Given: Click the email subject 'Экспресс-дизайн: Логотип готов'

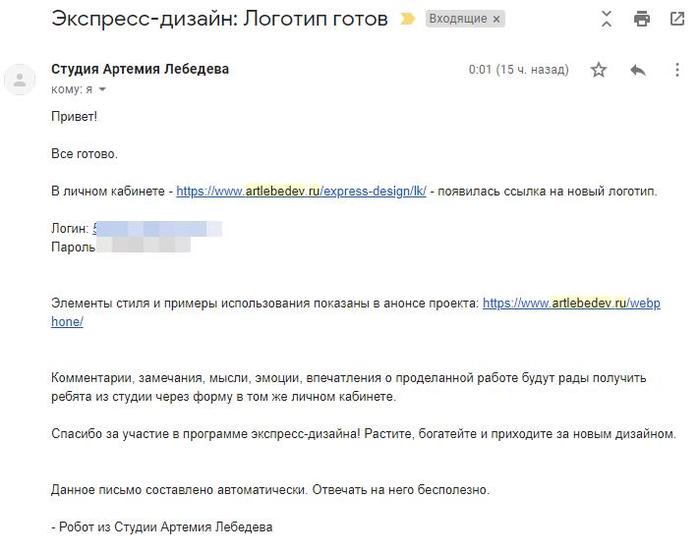Looking at the screenshot, I should (x=219, y=20).
